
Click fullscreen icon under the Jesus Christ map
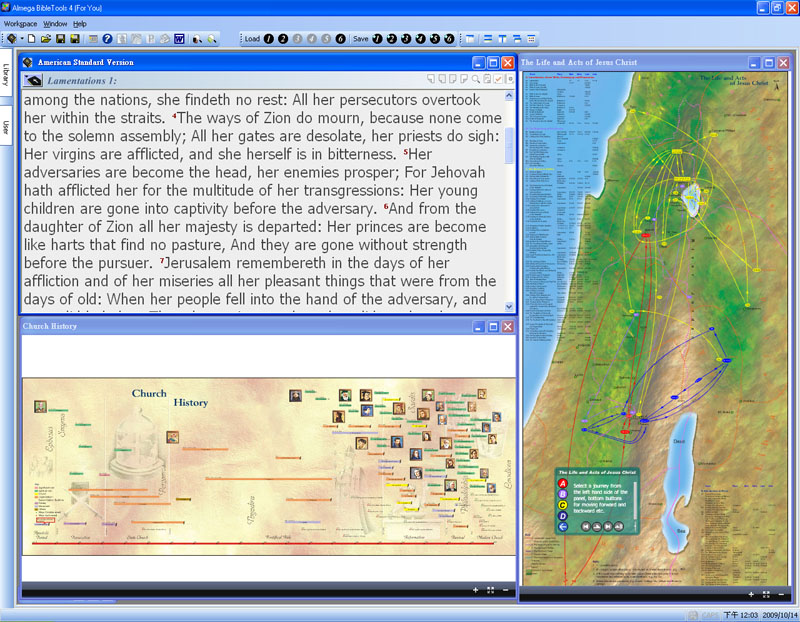[x=766, y=594]
